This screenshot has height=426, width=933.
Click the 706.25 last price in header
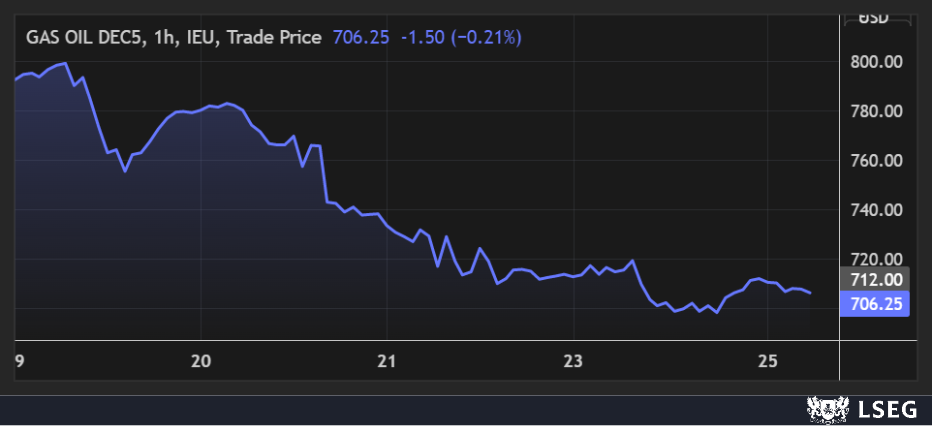[x=359, y=37]
